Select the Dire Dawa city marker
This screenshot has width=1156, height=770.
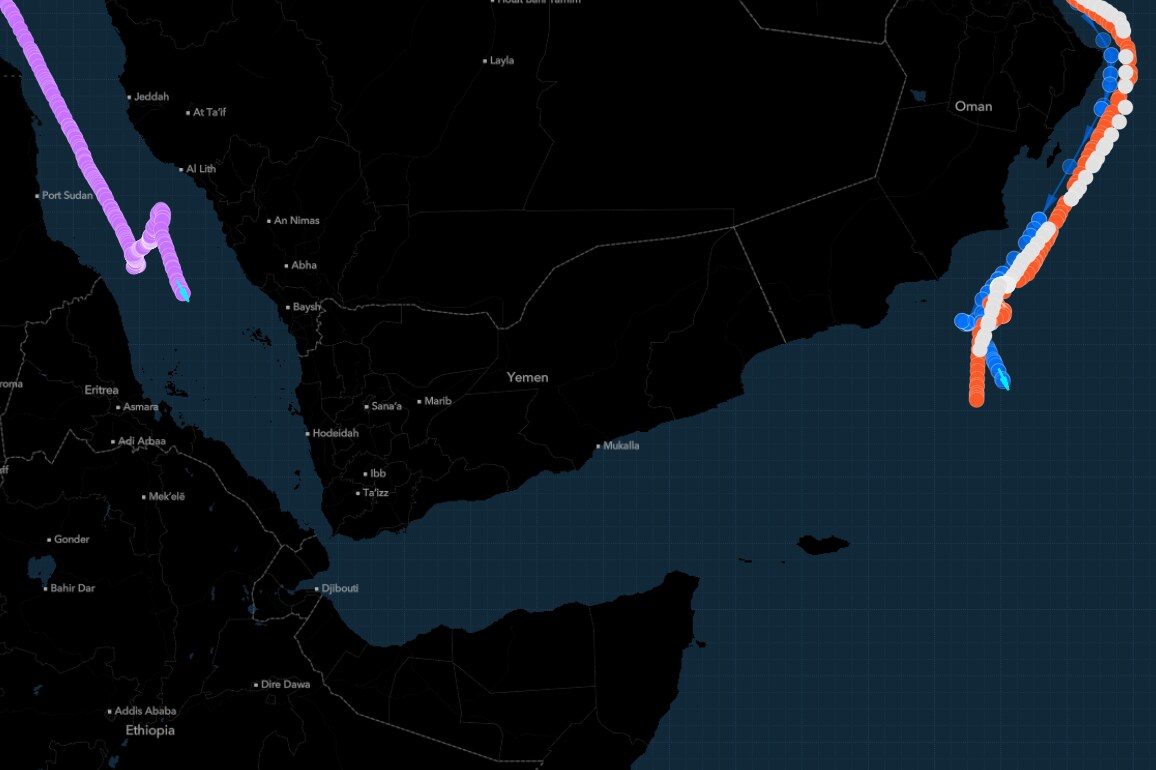click(257, 685)
